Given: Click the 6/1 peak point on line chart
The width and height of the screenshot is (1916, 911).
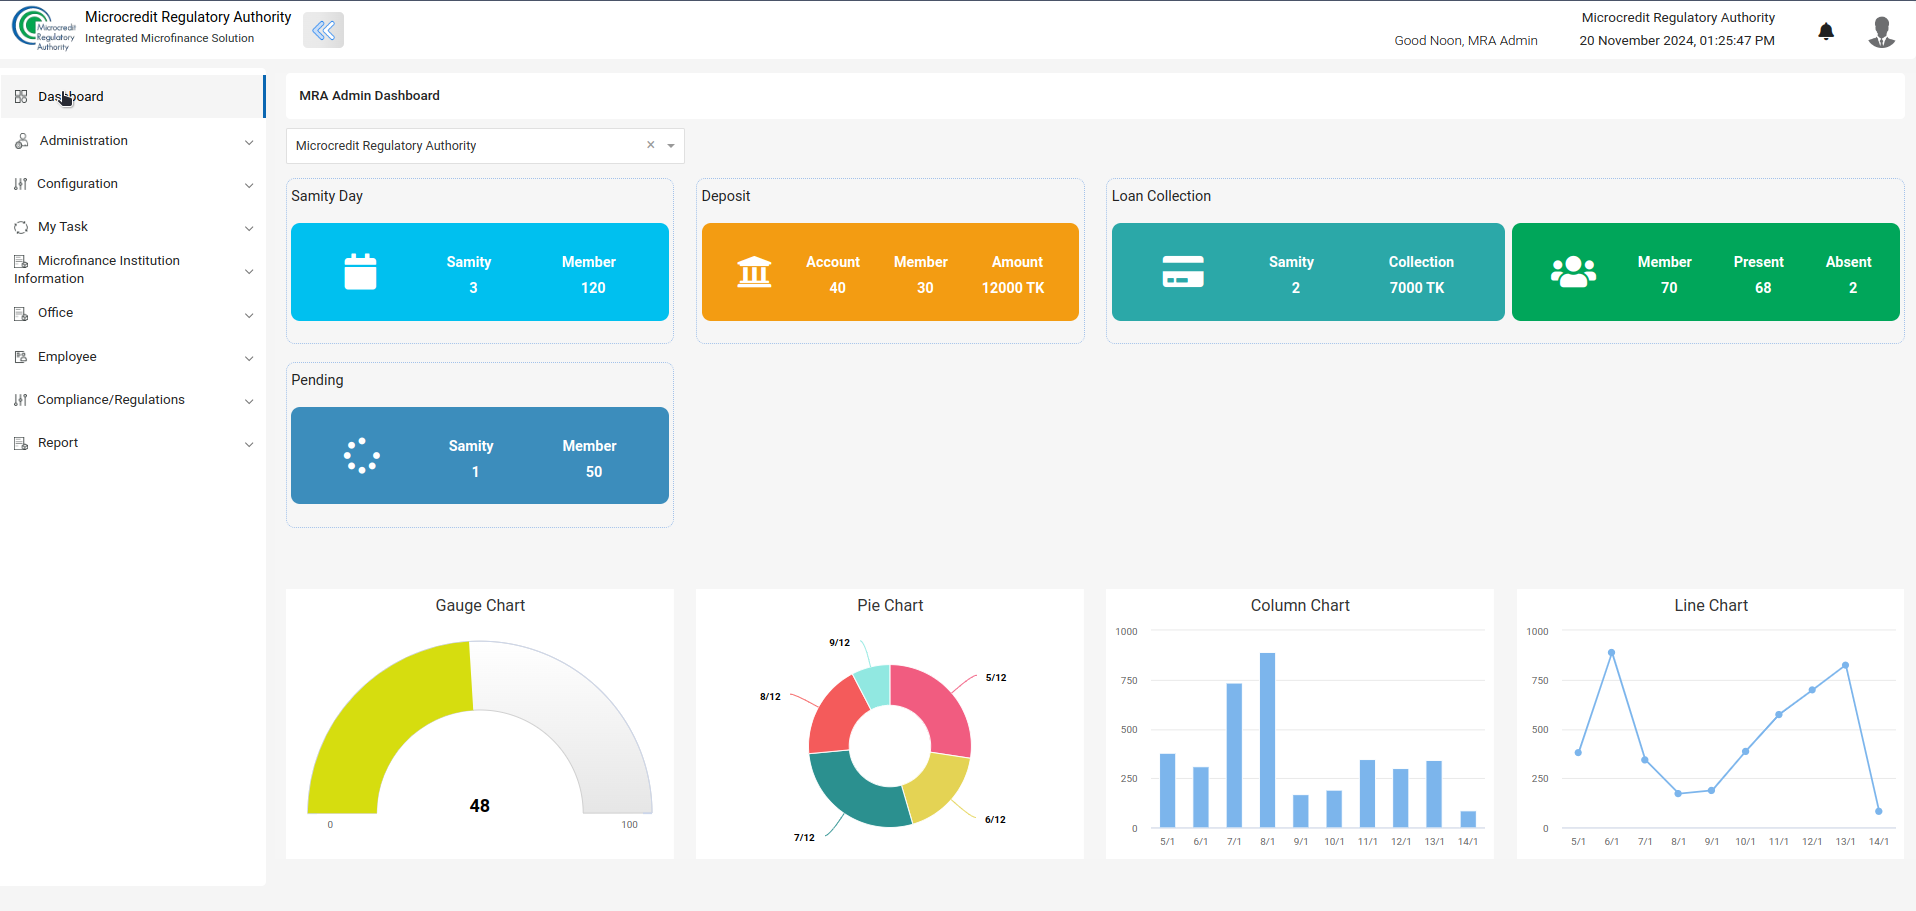Looking at the screenshot, I should pyautogui.click(x=1611, y=653).
